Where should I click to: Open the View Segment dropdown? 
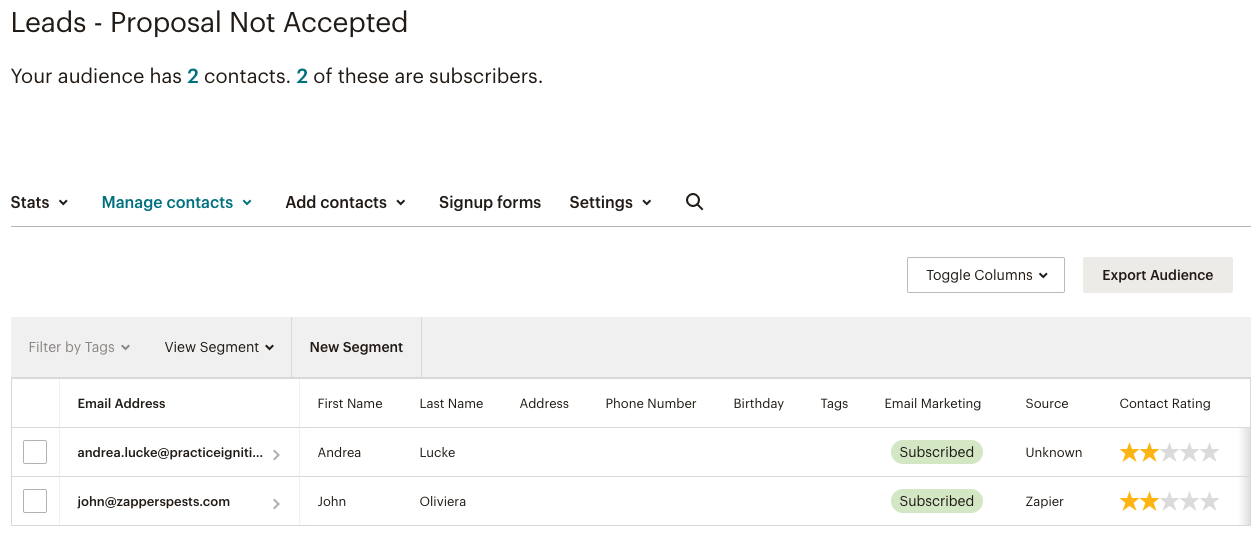[219, 347]
